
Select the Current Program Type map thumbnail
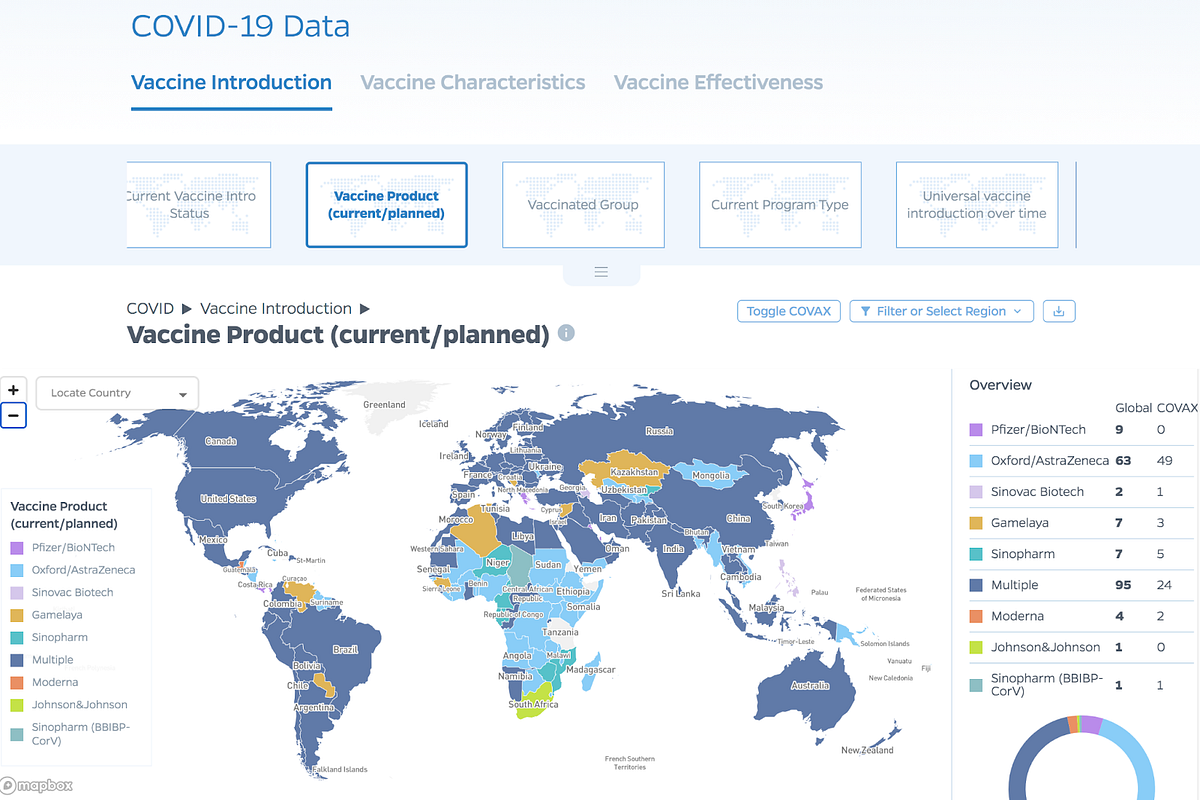[780, 204]
